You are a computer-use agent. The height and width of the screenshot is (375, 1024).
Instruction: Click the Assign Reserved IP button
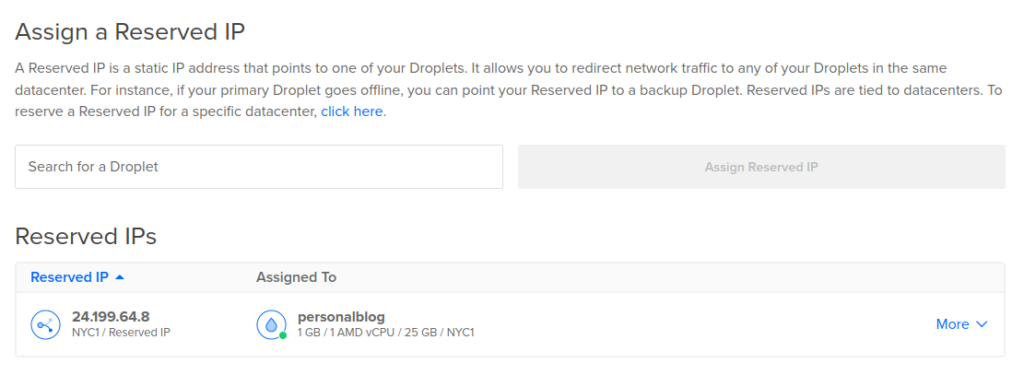[x=761, y=167]
